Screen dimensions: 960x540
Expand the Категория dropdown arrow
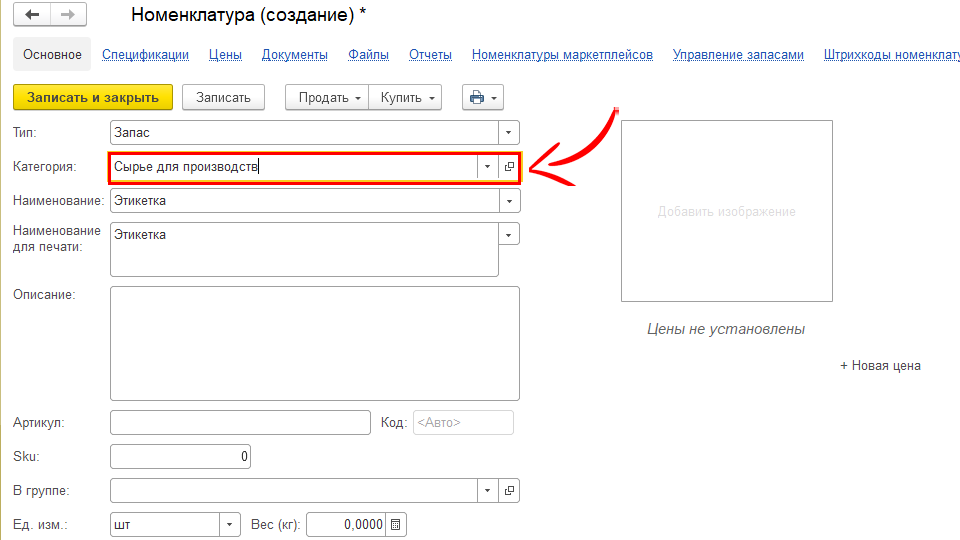click(x=487, y=167)
